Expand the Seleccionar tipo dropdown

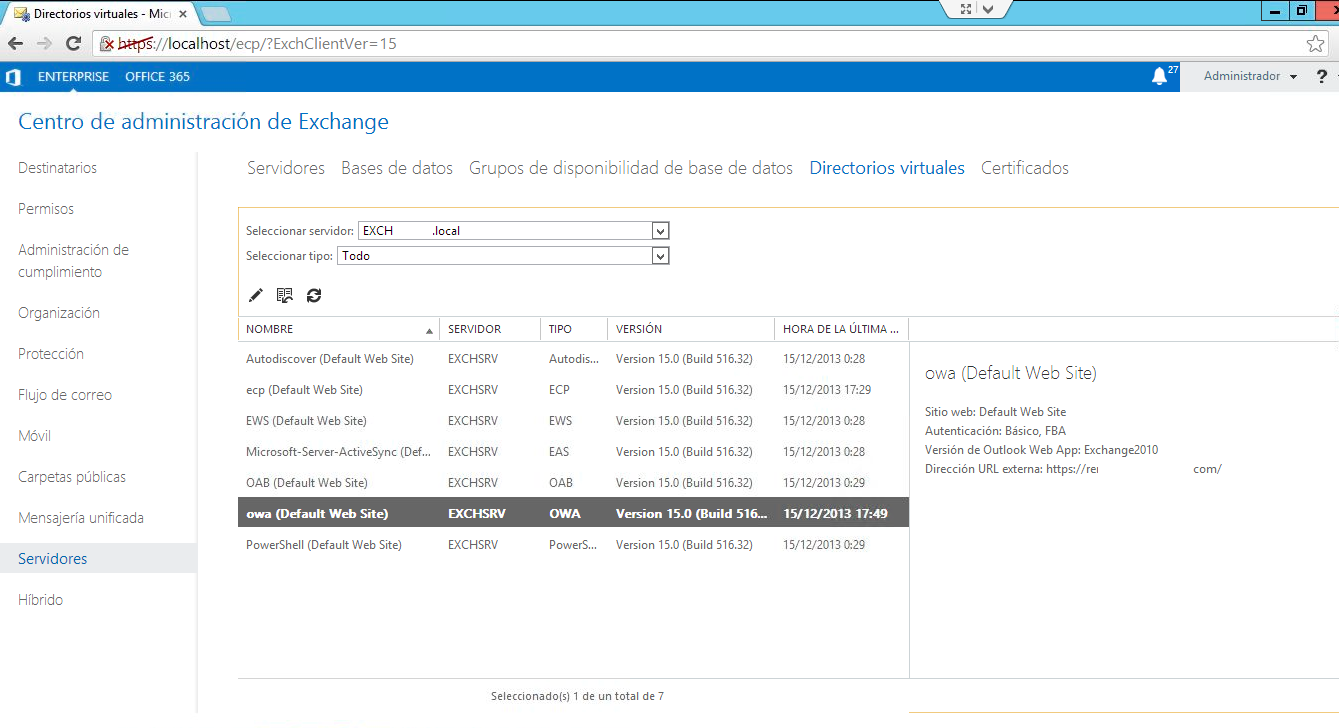(660, 256)
